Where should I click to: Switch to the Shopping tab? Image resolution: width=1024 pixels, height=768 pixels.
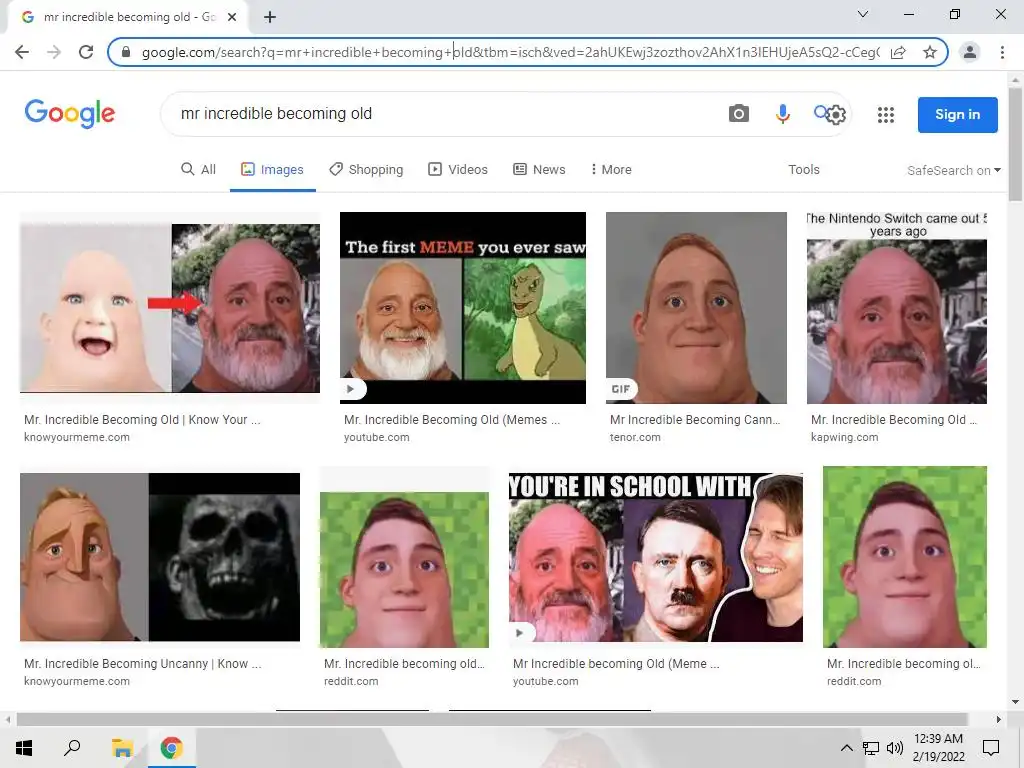pos(366,169)
